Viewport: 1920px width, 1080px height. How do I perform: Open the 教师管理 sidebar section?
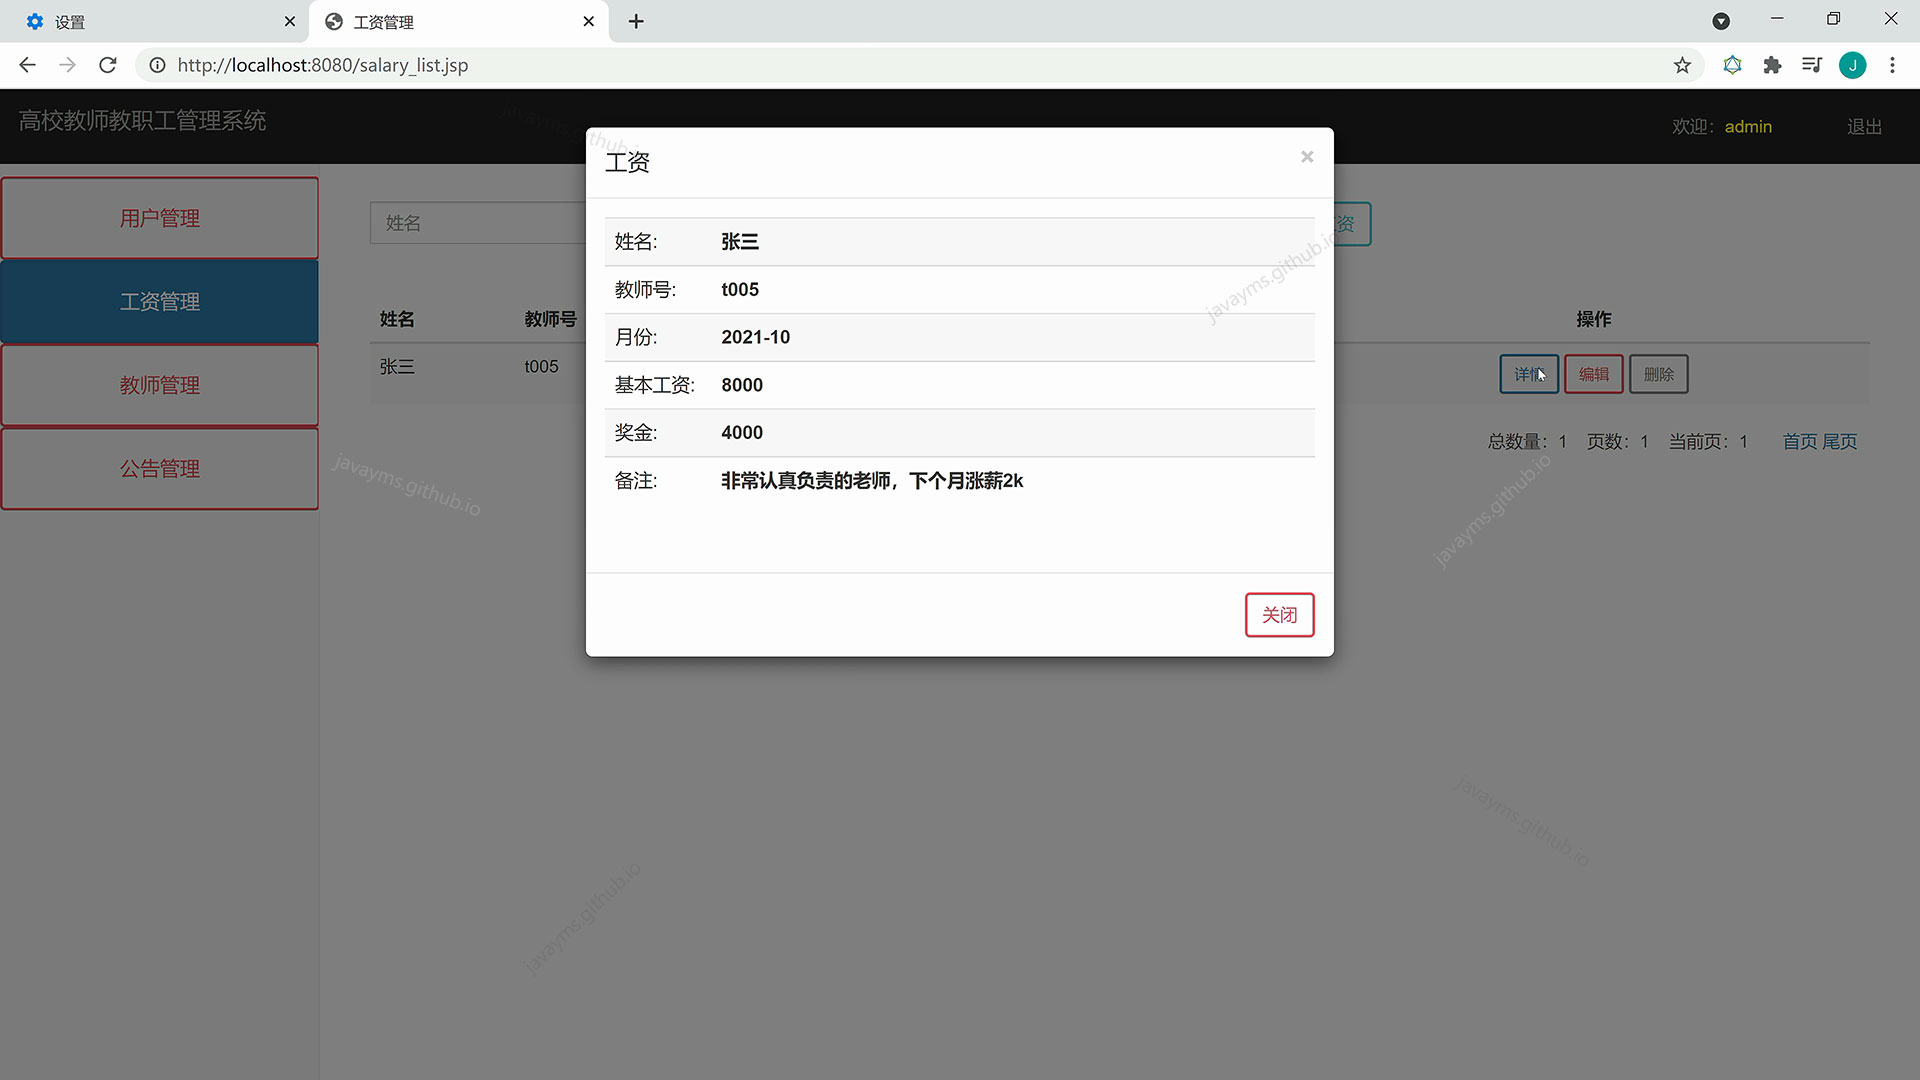pos(159,384)
